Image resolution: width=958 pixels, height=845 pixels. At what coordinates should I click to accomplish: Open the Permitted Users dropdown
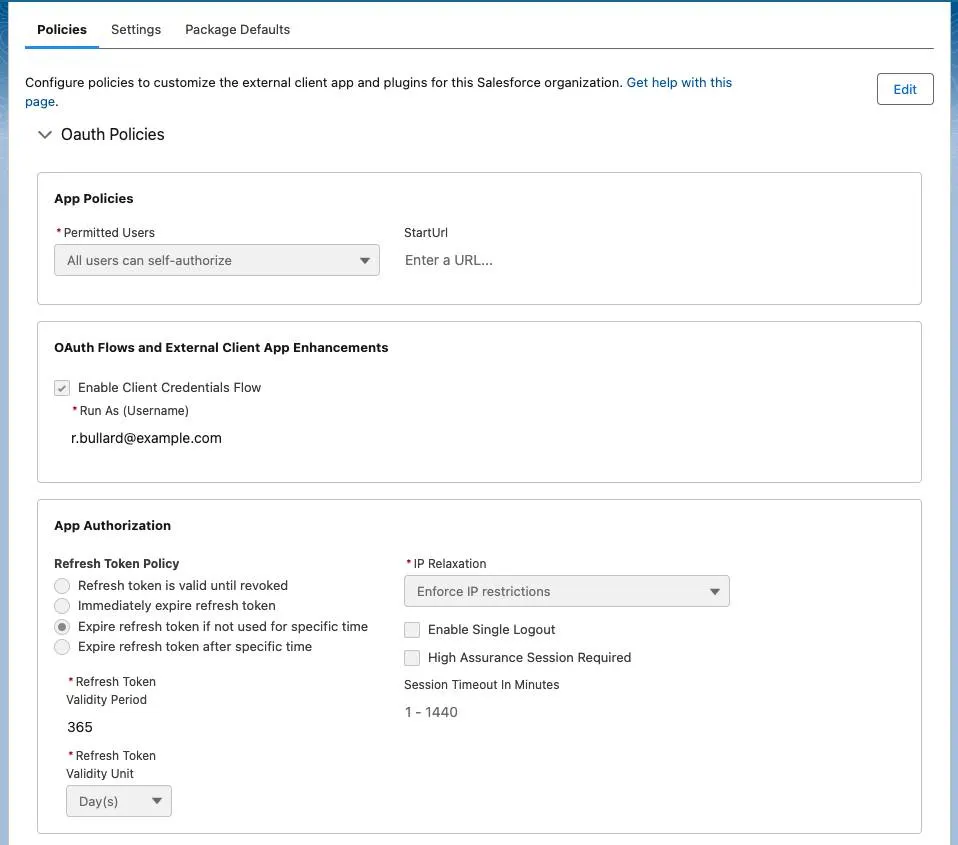[217, 260]
